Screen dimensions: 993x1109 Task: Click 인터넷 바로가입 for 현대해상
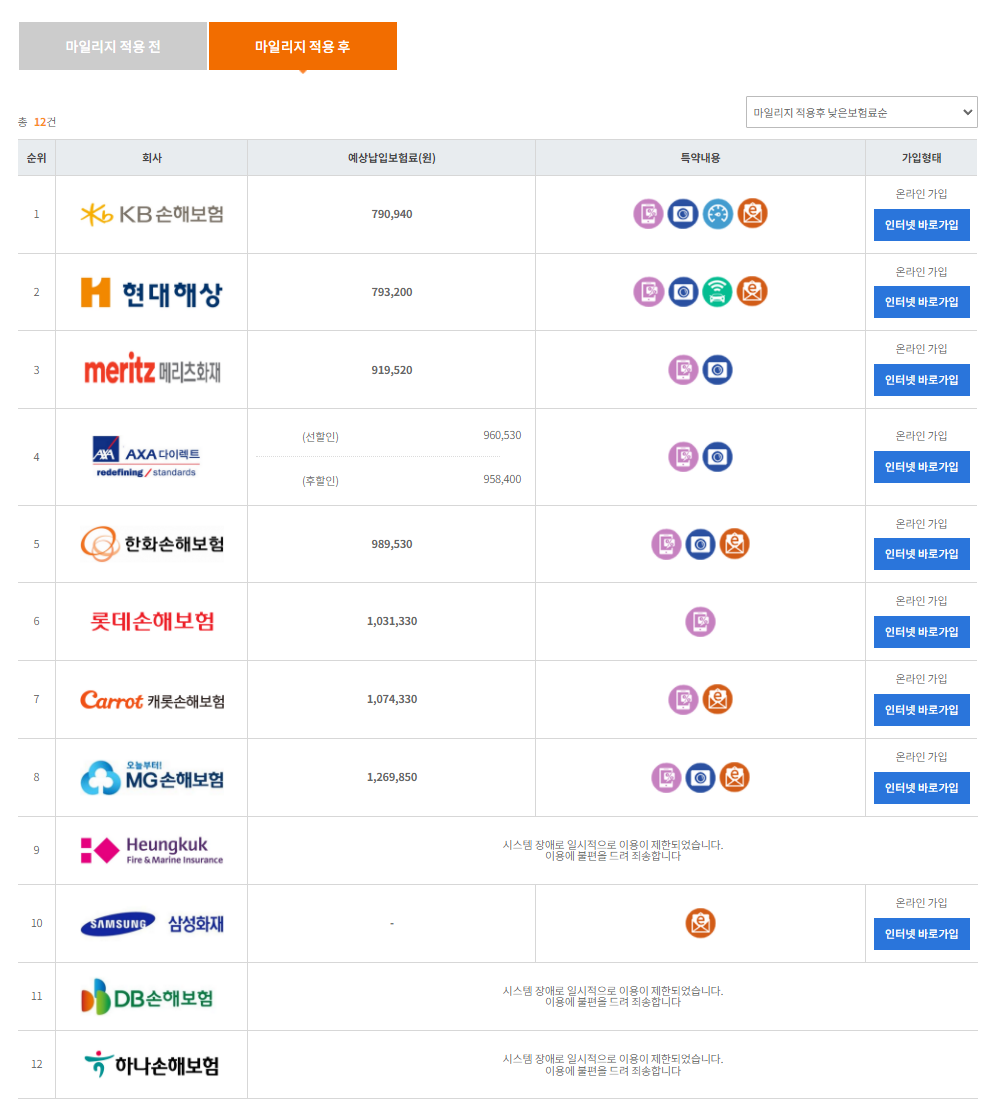922,302
